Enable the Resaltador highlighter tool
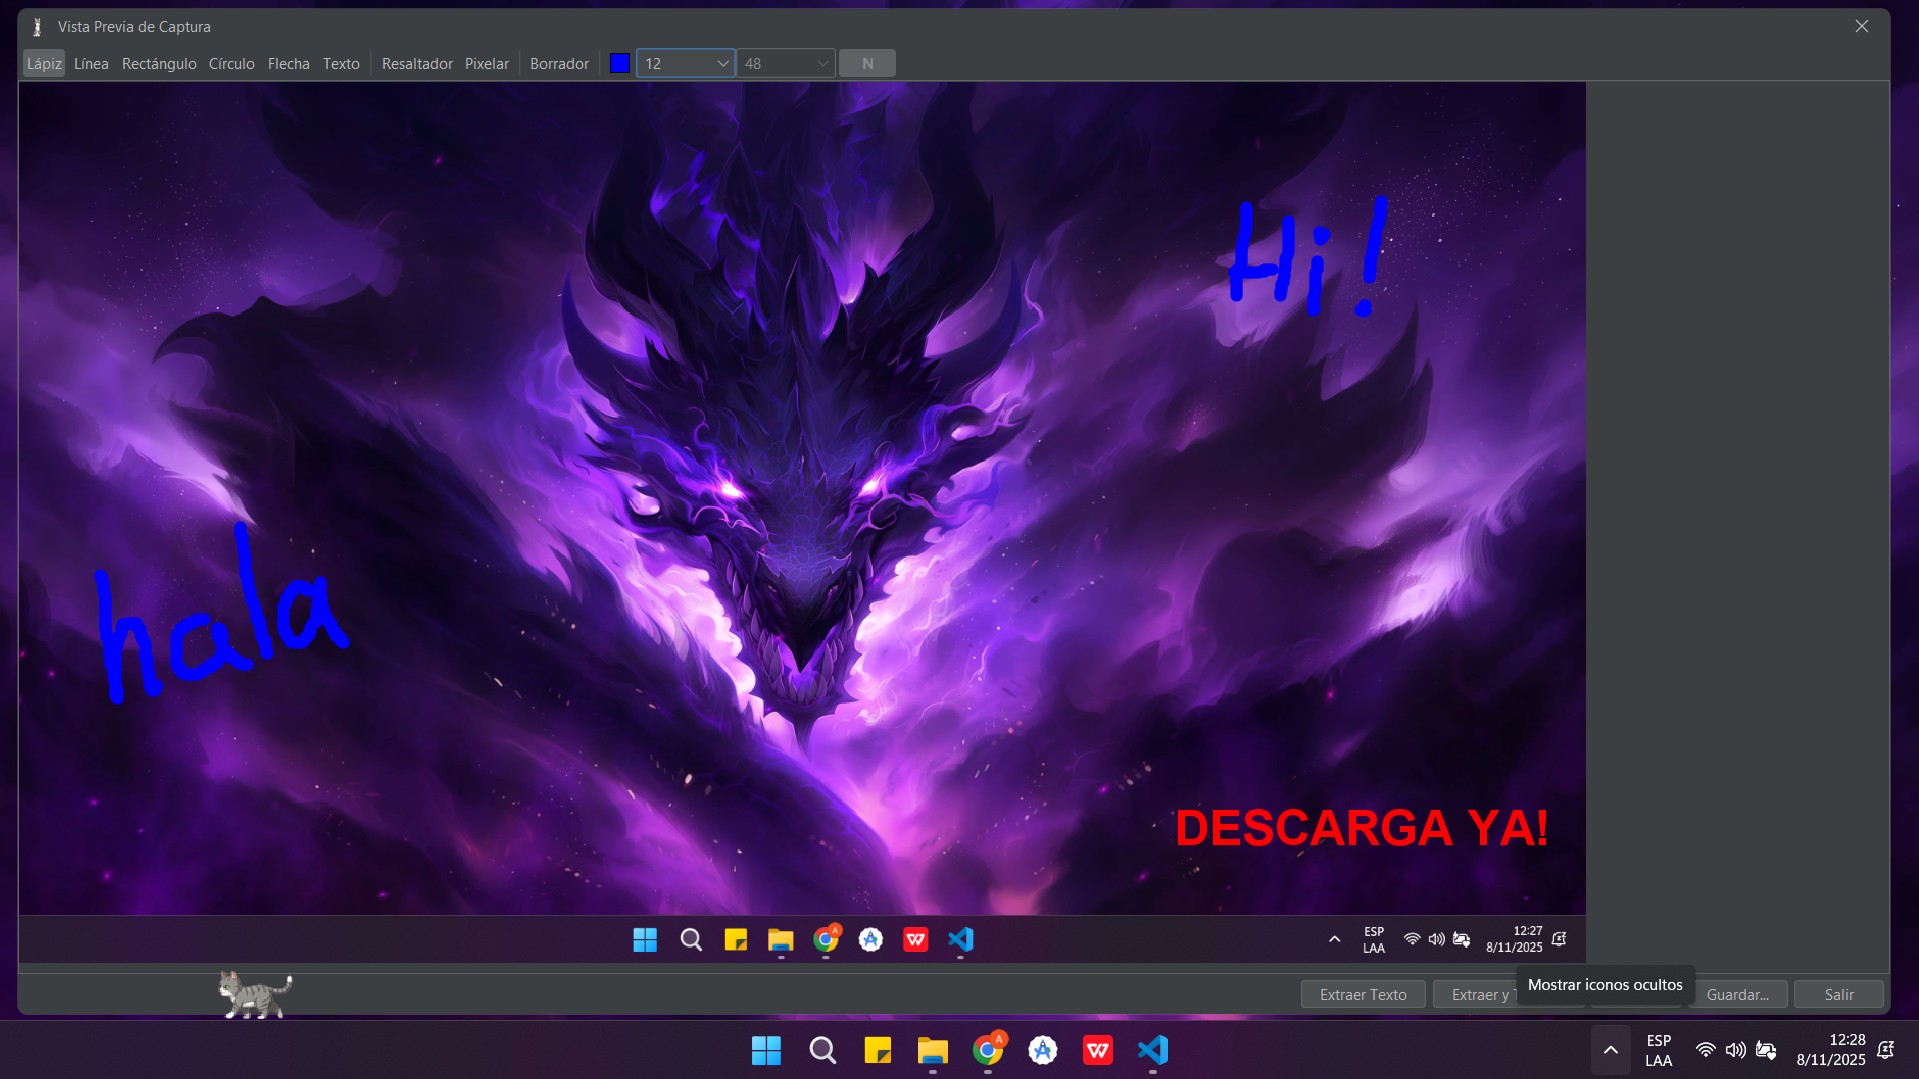 click(417, 64)
